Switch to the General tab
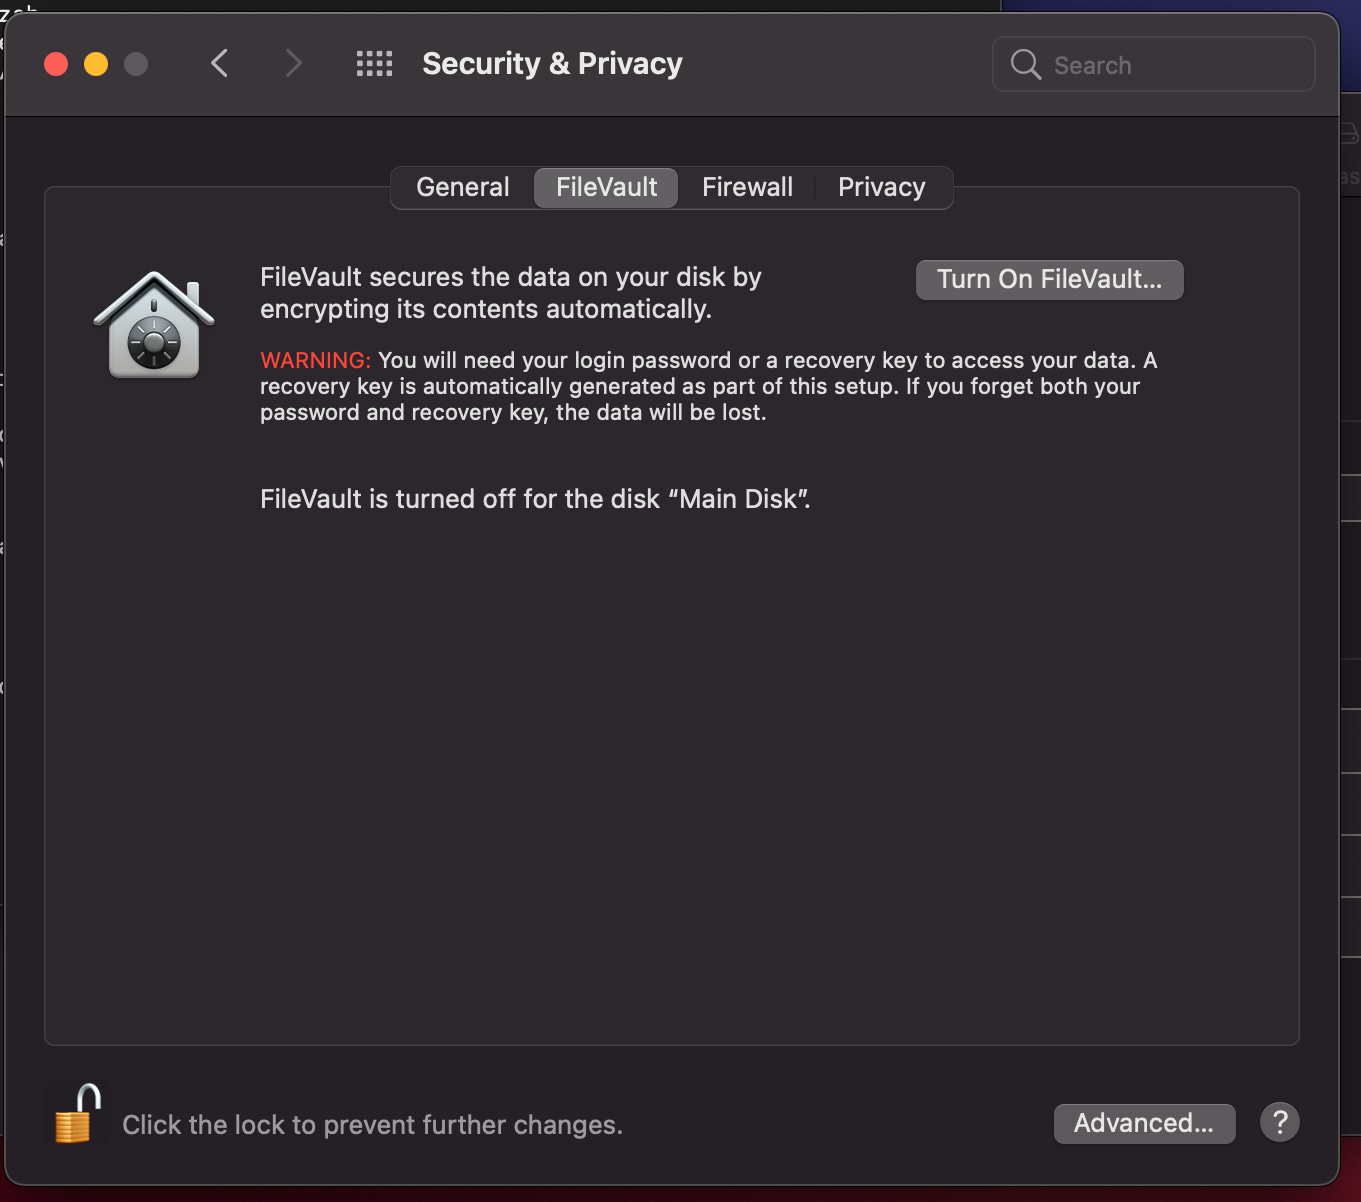This screenshot has height=1202, width=1361. pos(463,187)
